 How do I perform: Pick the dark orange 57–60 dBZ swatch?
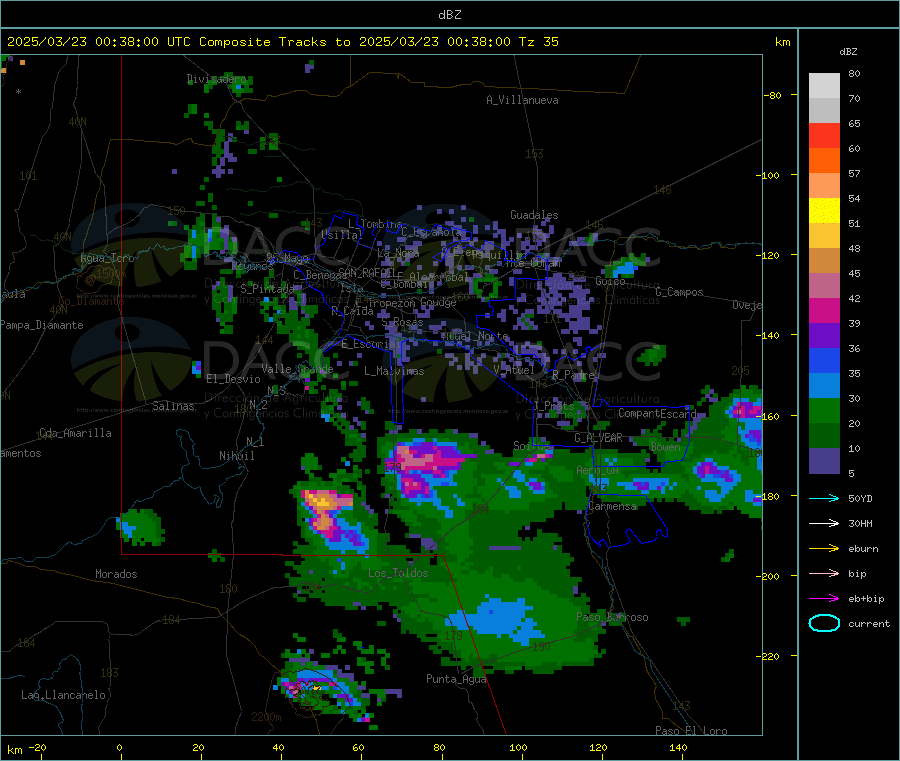coord(824,161)
